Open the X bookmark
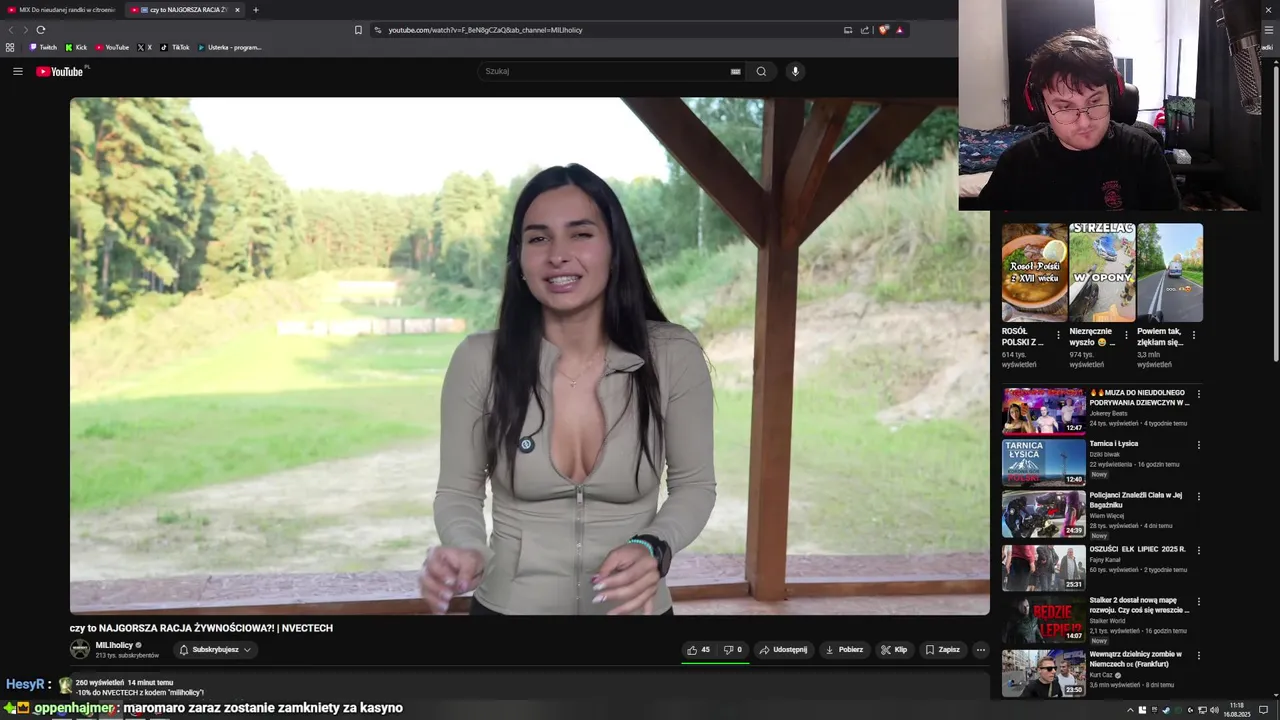Image resolution: width=1280 pixels, height=720 pixels. (x=145, y=47)
